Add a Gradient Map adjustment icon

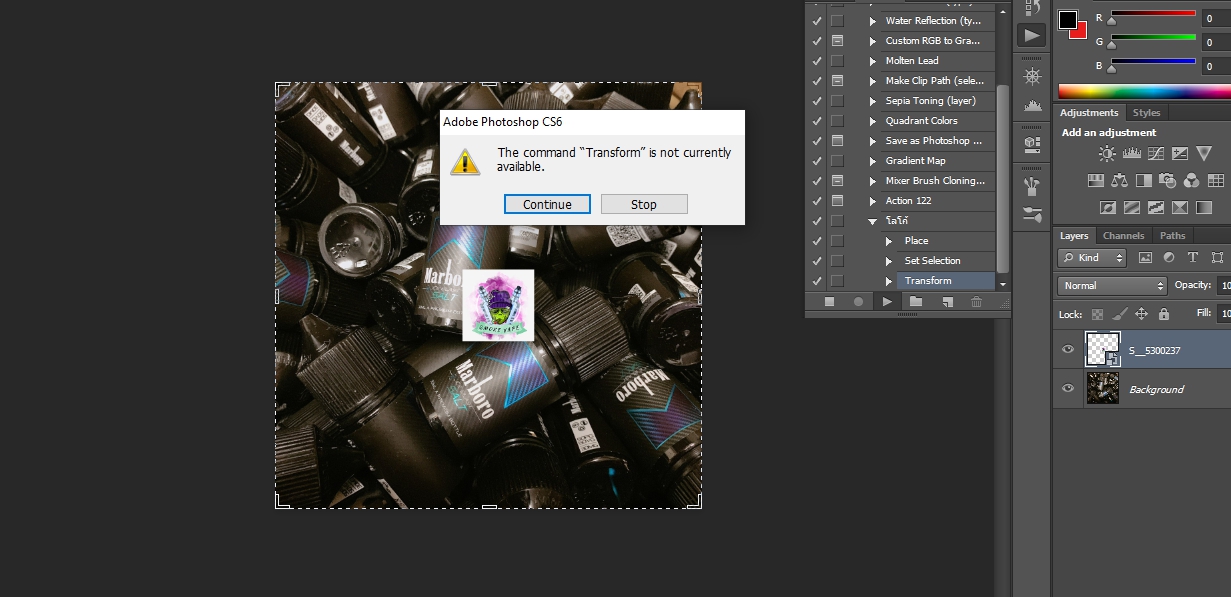(1203, 208)
